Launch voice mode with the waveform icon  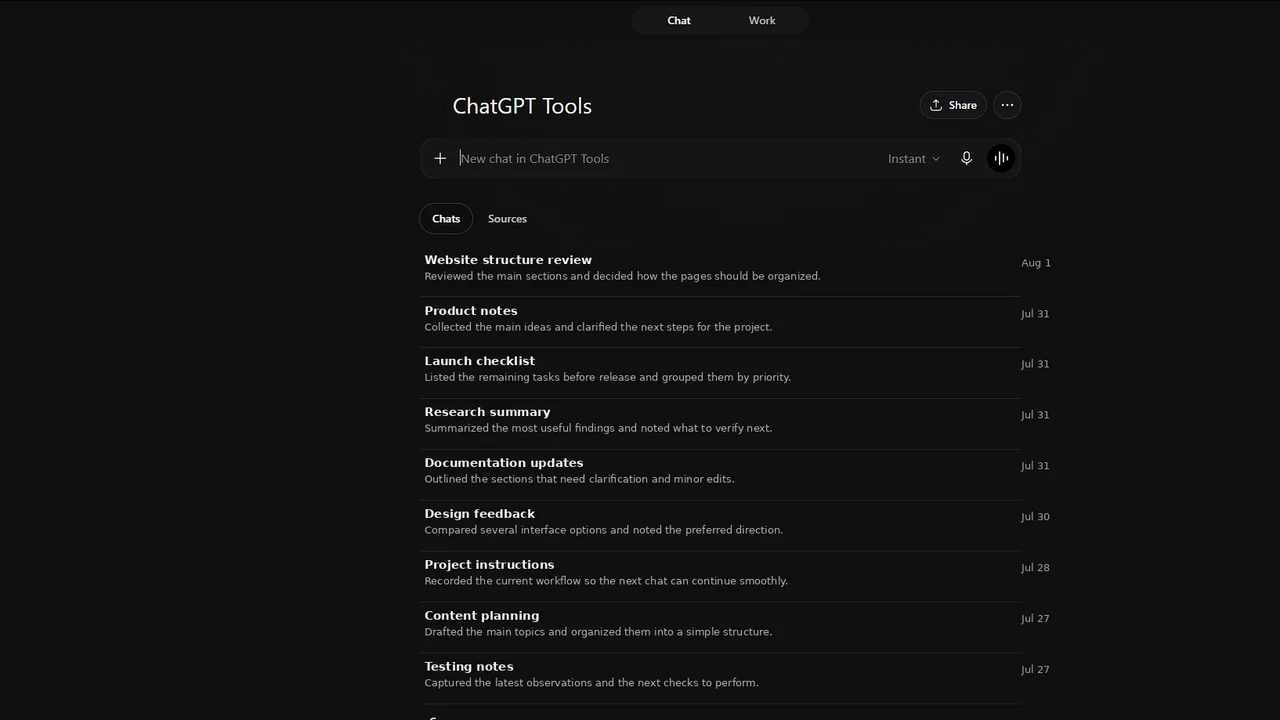1001,158
